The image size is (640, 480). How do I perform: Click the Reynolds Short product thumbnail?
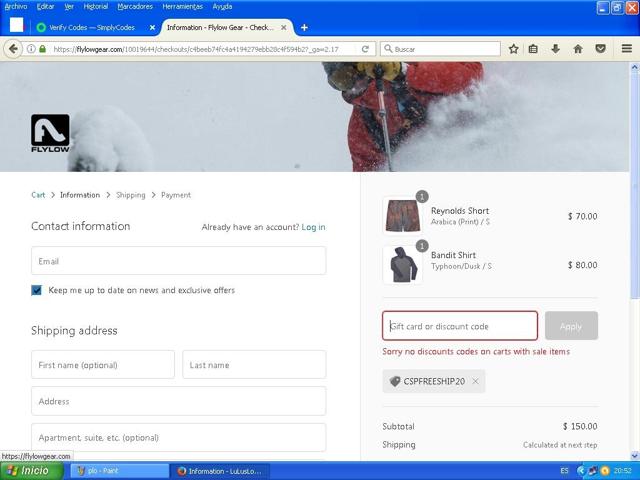[402, 216]
